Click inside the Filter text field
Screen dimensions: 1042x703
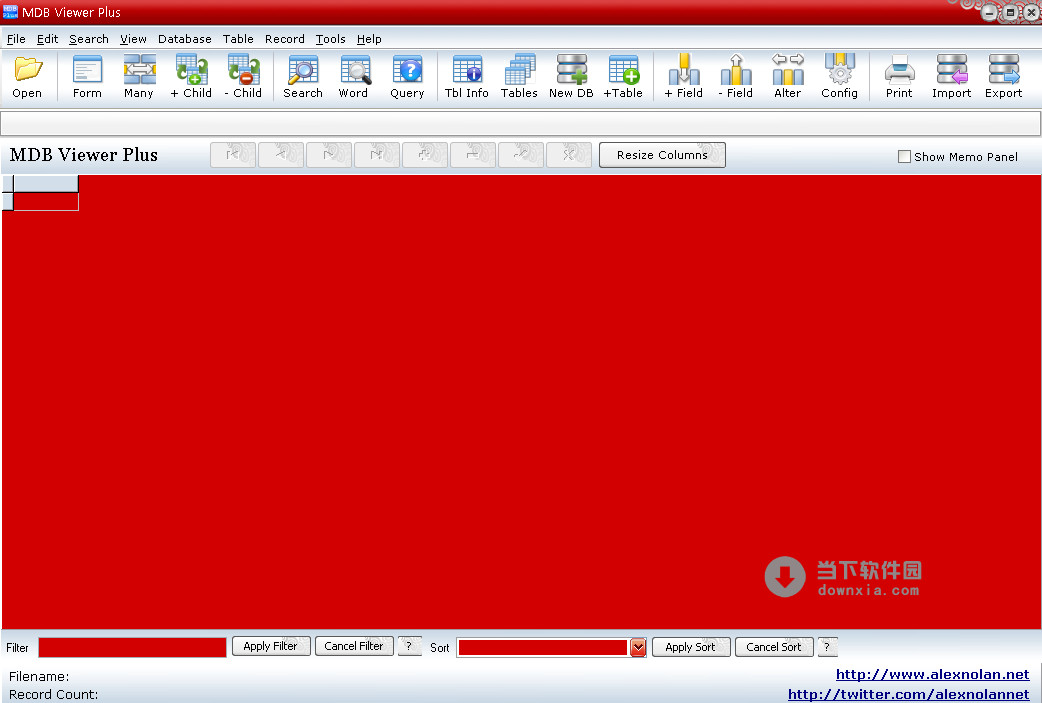(x=132, y=648)
